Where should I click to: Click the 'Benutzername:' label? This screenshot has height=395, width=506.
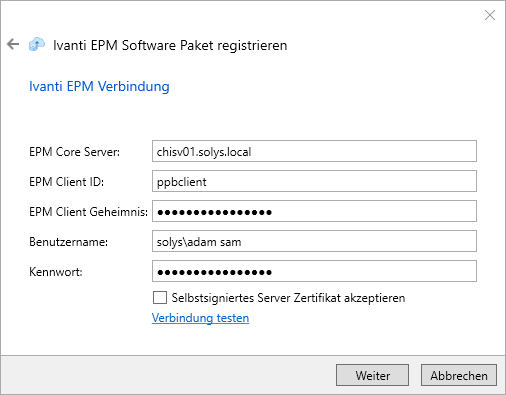pos(69,242)
